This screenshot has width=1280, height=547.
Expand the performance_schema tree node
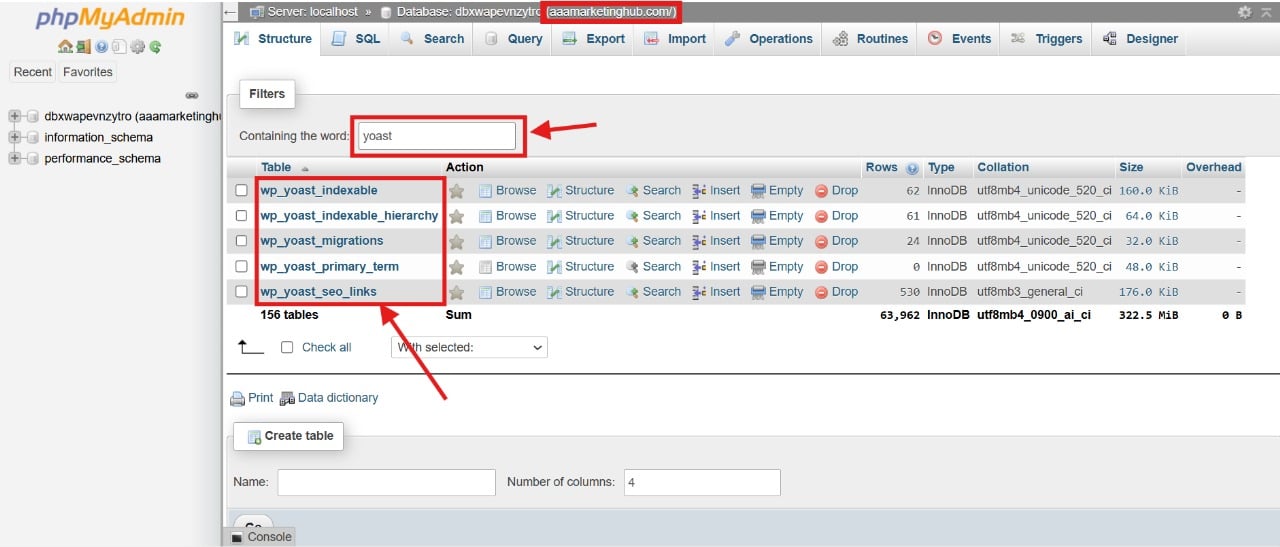click(x=15, y=159)
